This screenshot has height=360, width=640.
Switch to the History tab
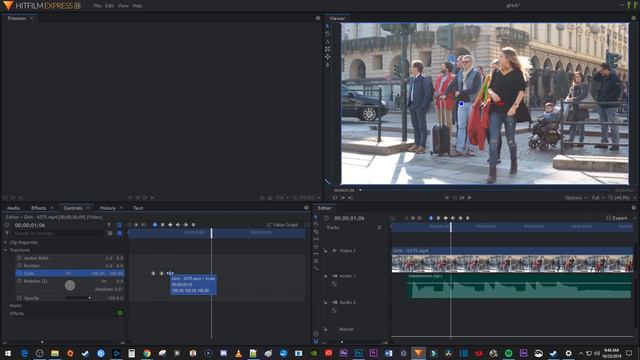coord(108,208)
